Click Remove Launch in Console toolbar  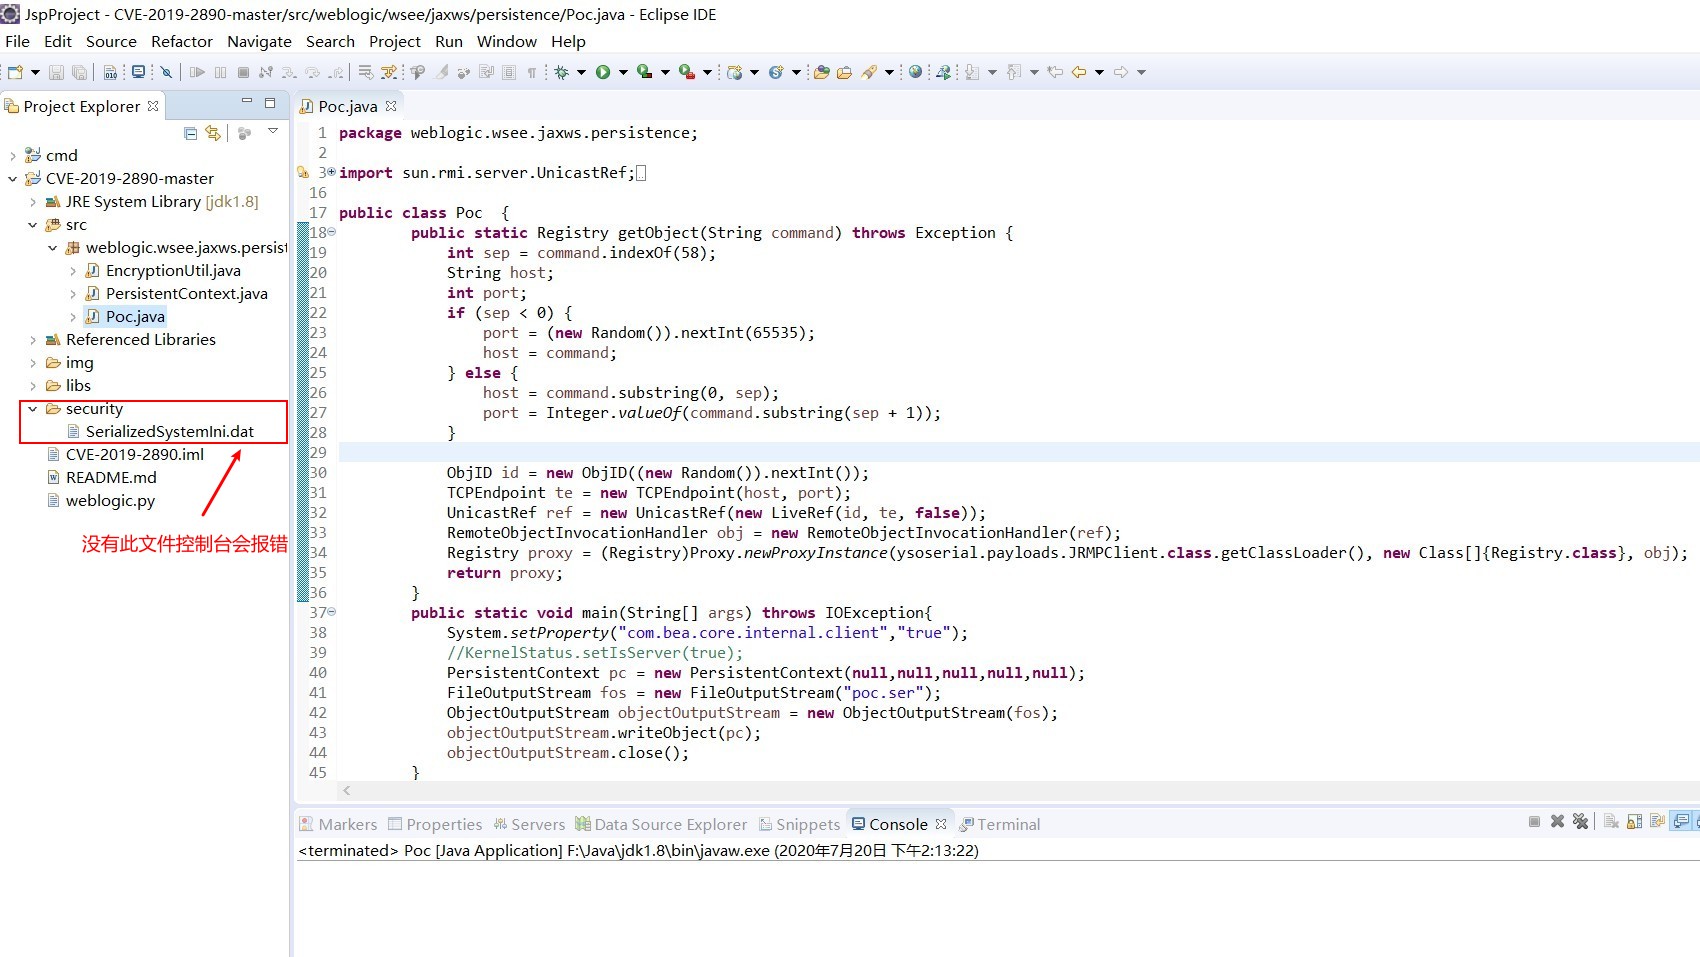tap(1557, 821)
